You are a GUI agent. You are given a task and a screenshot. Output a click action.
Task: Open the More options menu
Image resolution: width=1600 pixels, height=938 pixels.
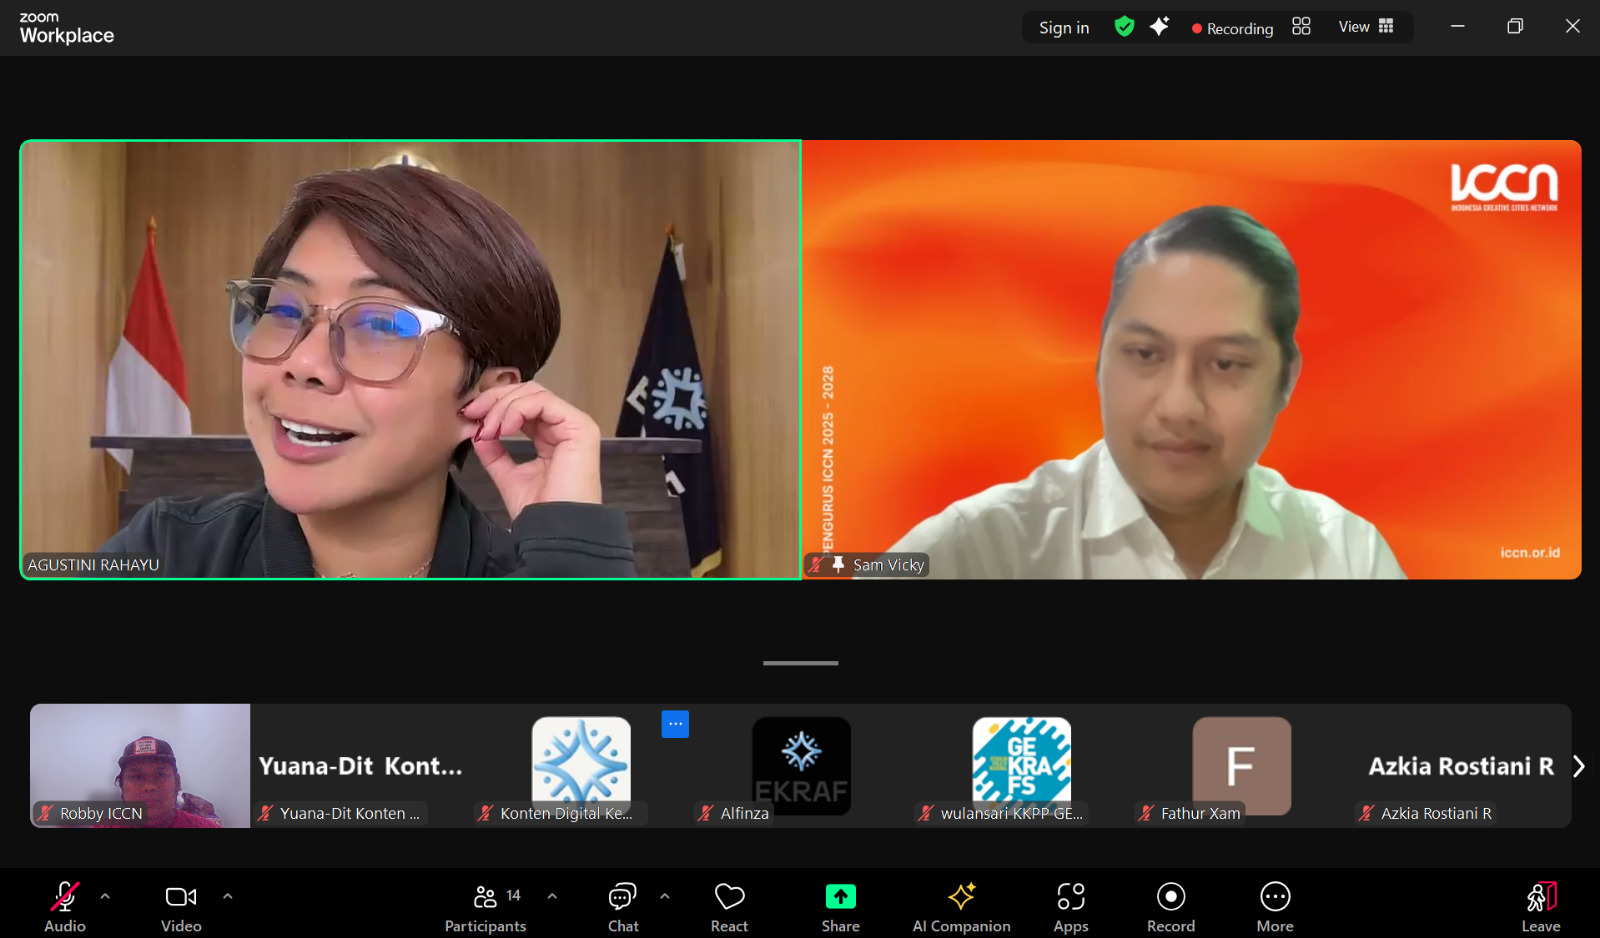pyautogui.click(x=1275, y=907)
